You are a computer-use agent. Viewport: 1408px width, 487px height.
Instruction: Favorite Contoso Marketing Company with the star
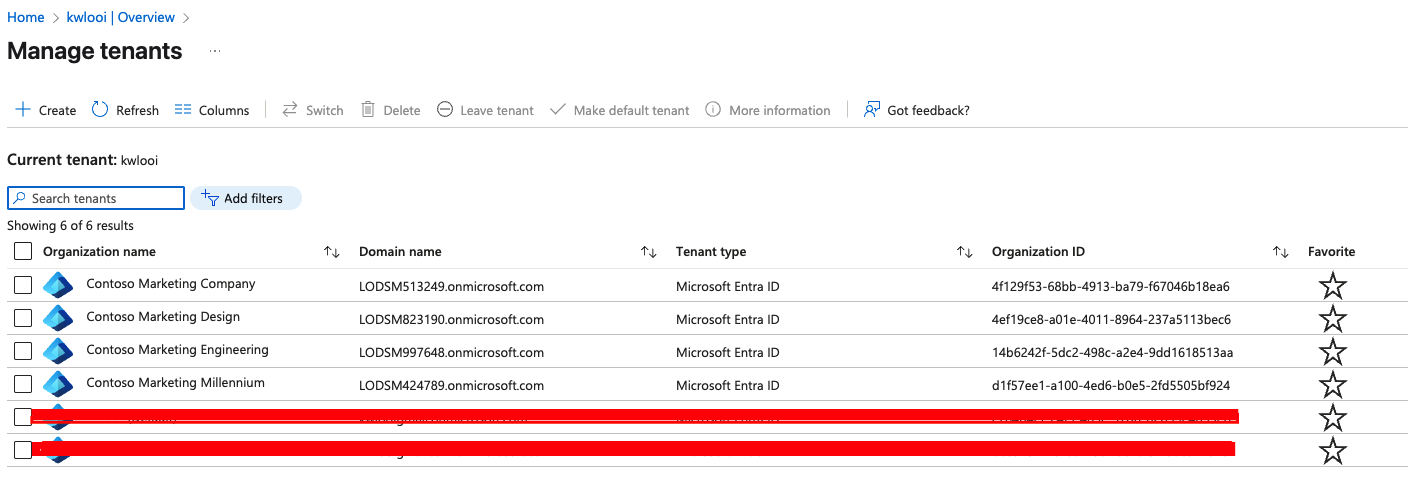point(1332,287)
